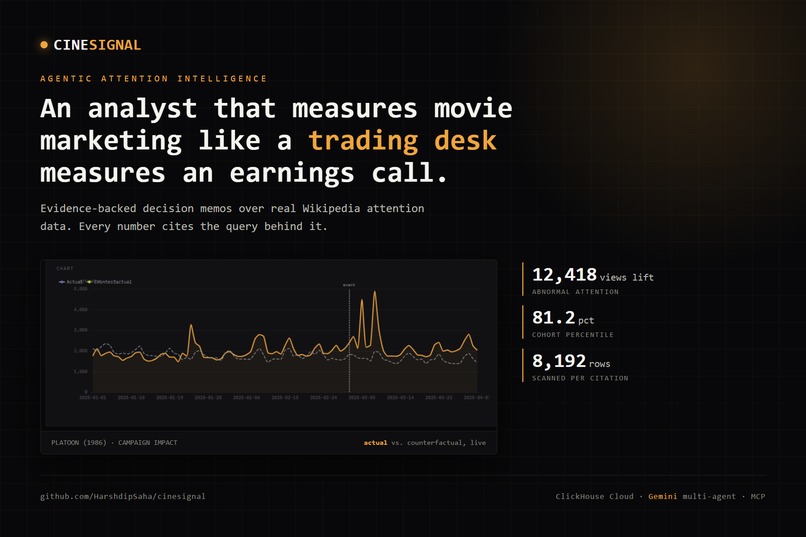
Task: Click the CINESIGNAL logo text
Action: point(97,45)
